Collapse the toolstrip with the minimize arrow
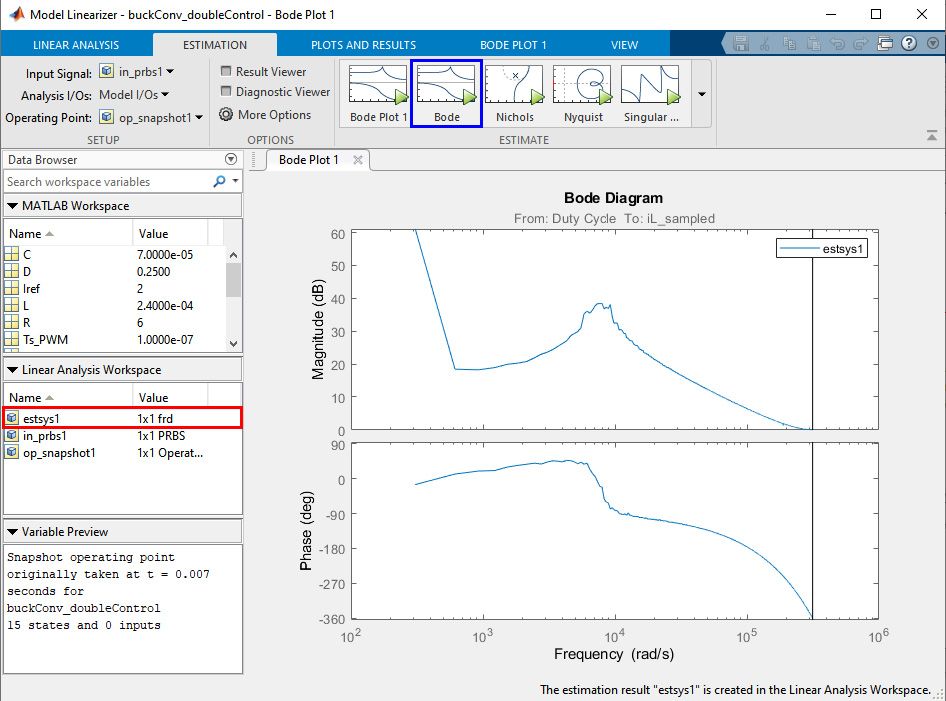This screenshot has height=701, width=946. coord(932,134)
